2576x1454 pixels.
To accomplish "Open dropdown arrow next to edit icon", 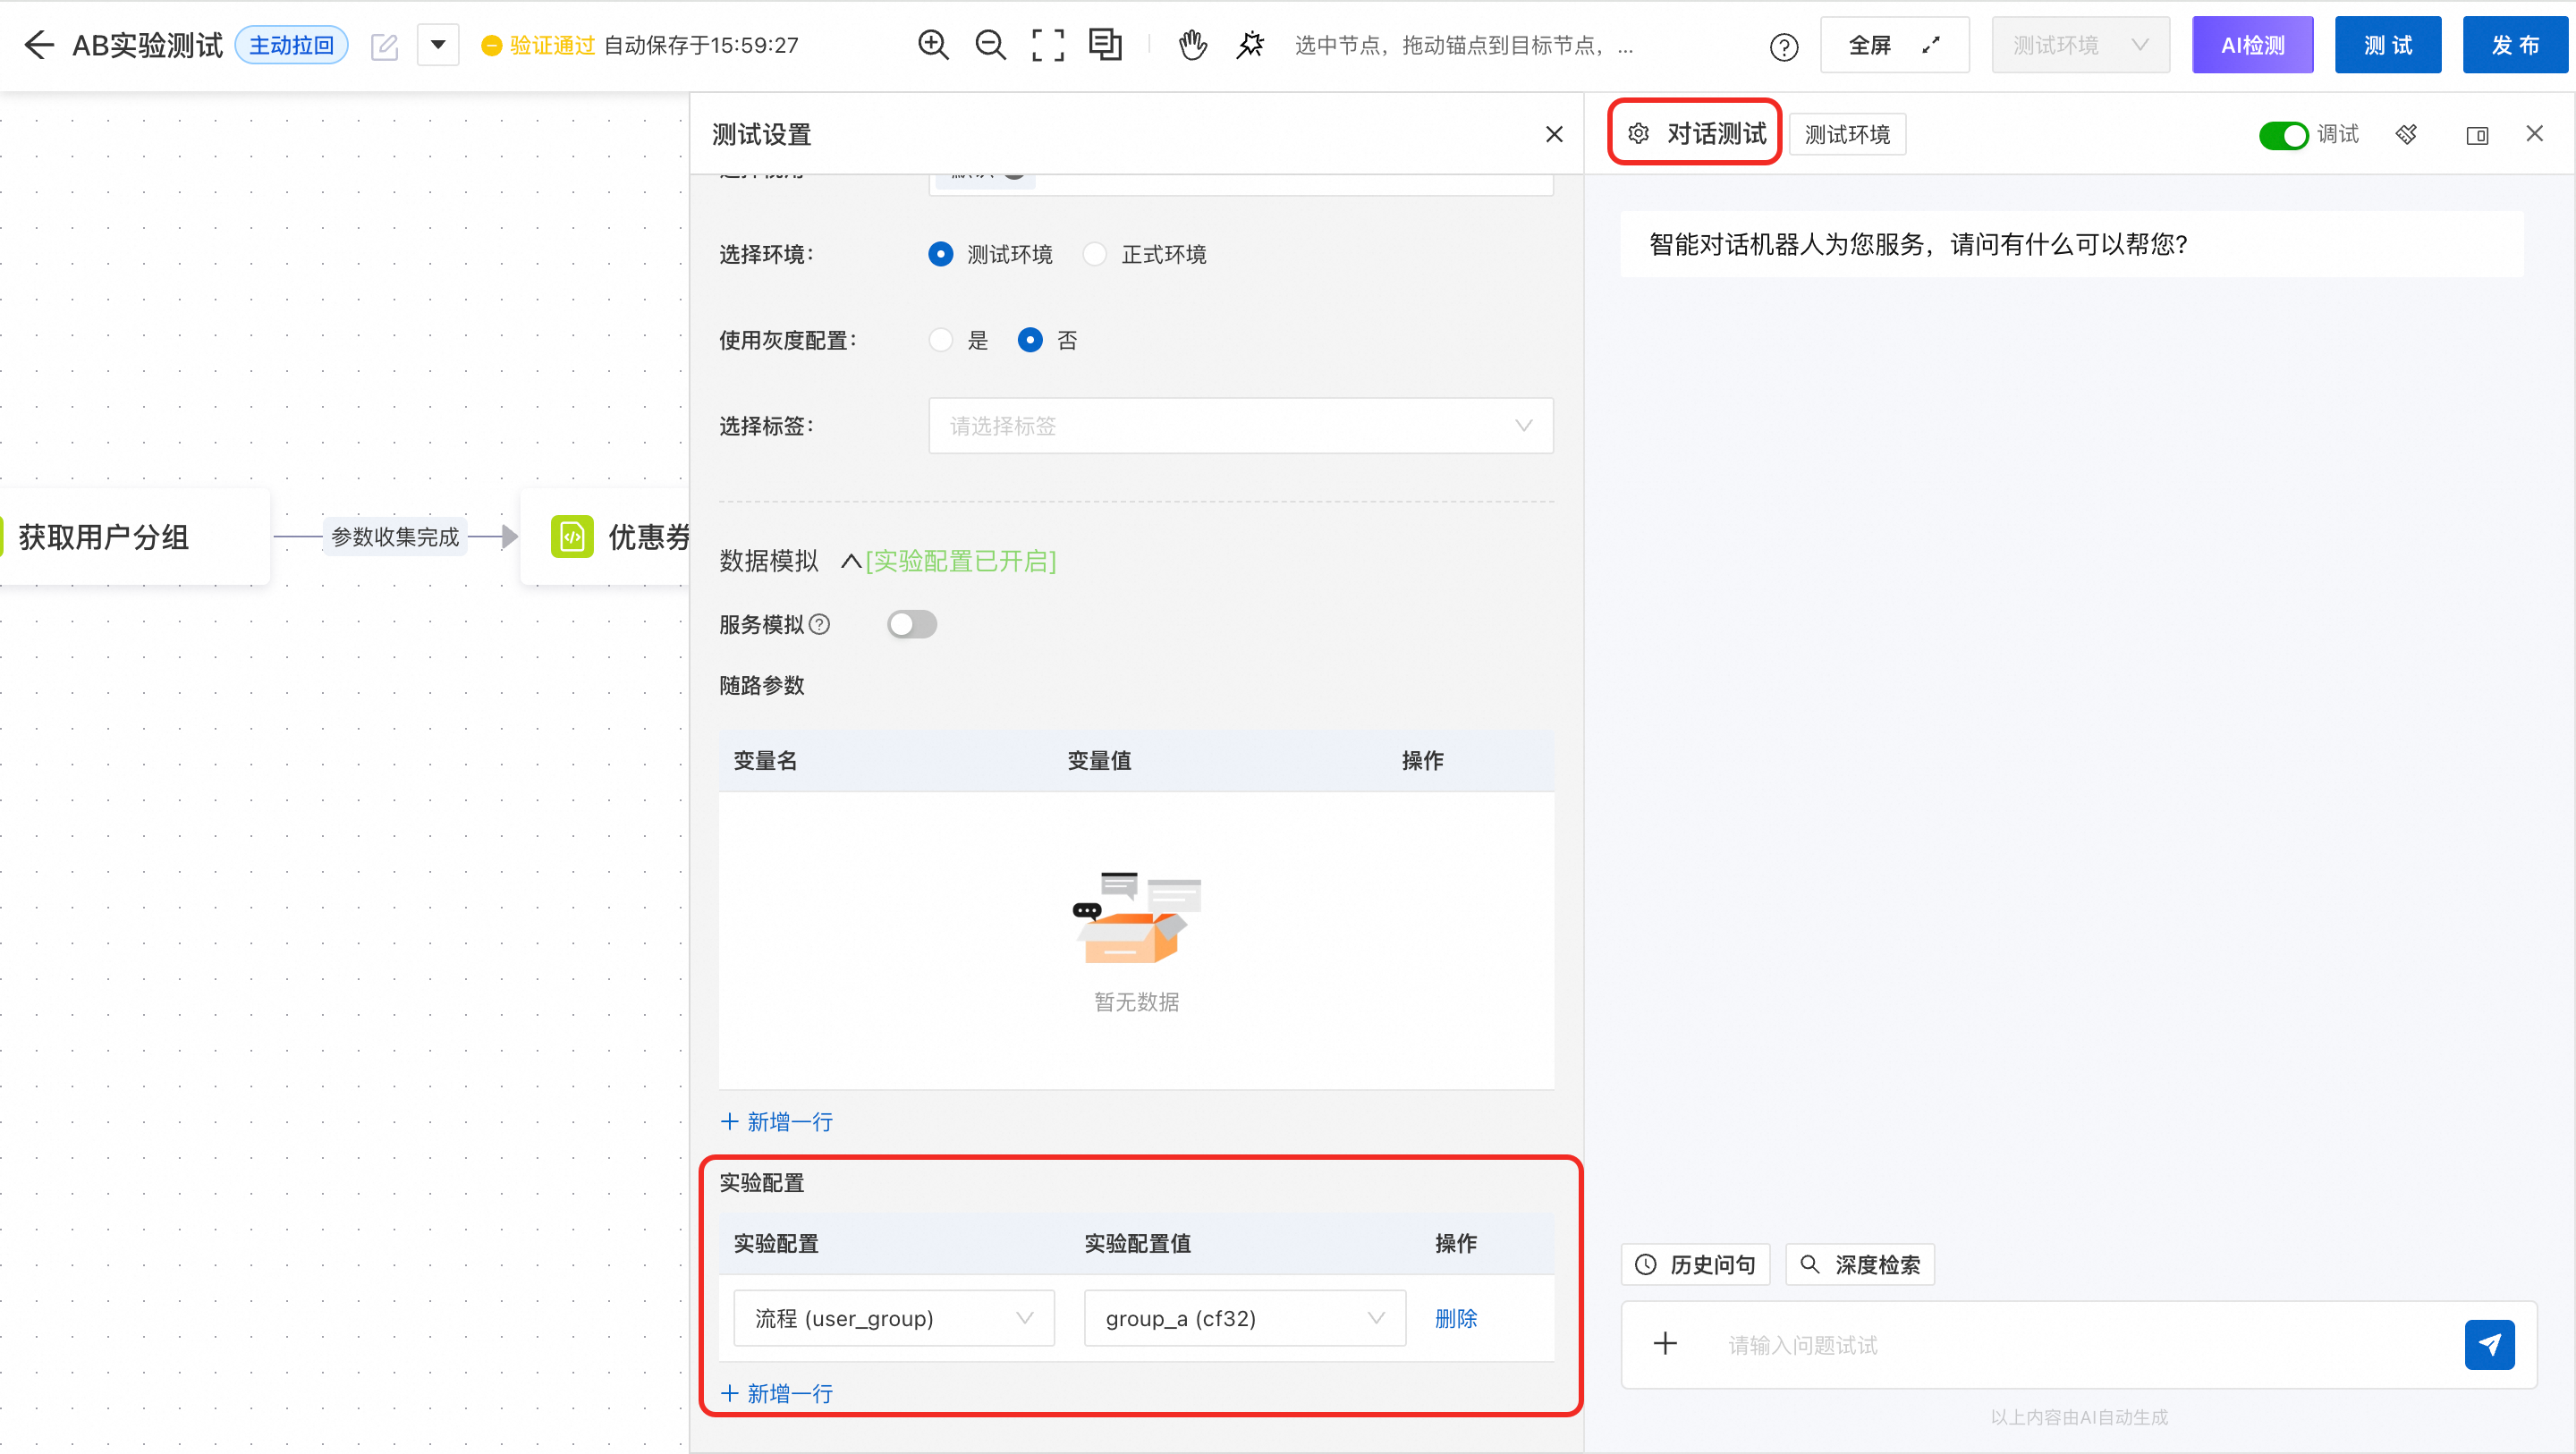I will point(438,45).
